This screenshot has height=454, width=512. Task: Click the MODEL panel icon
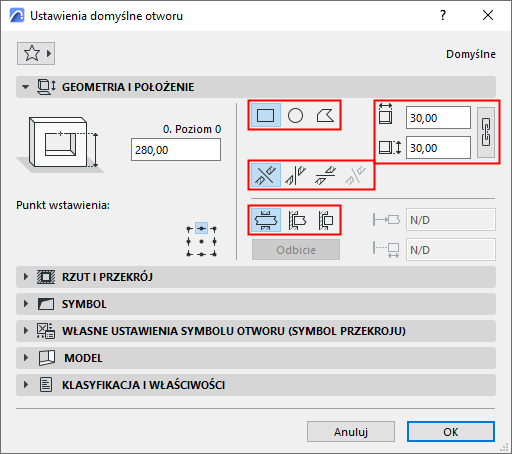point(47,358)
